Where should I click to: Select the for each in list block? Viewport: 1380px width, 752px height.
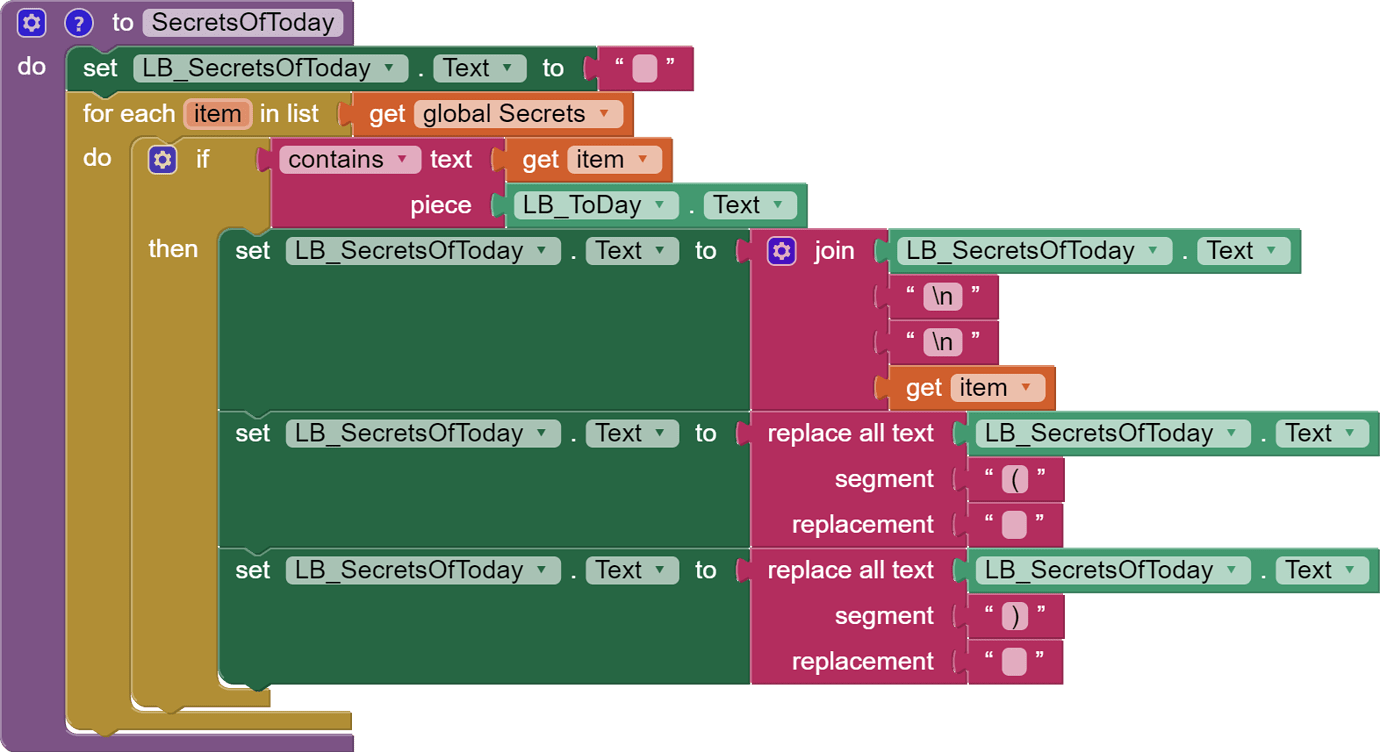[130, 114]
